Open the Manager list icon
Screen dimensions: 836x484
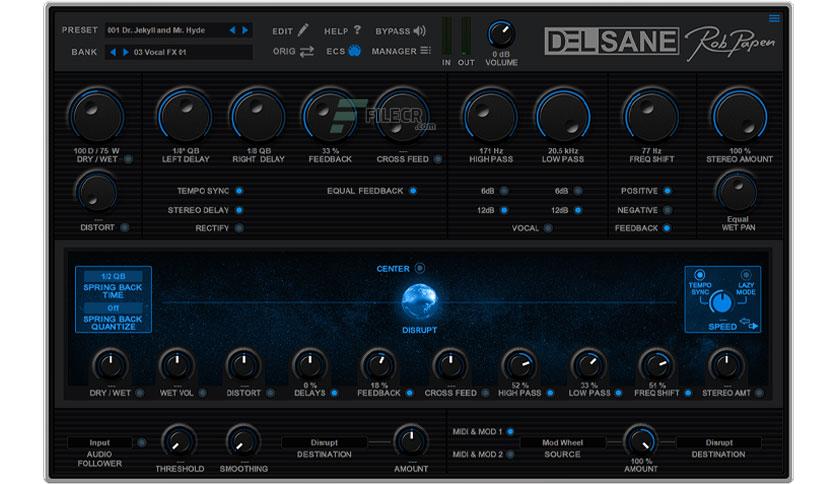pos(425,51)
